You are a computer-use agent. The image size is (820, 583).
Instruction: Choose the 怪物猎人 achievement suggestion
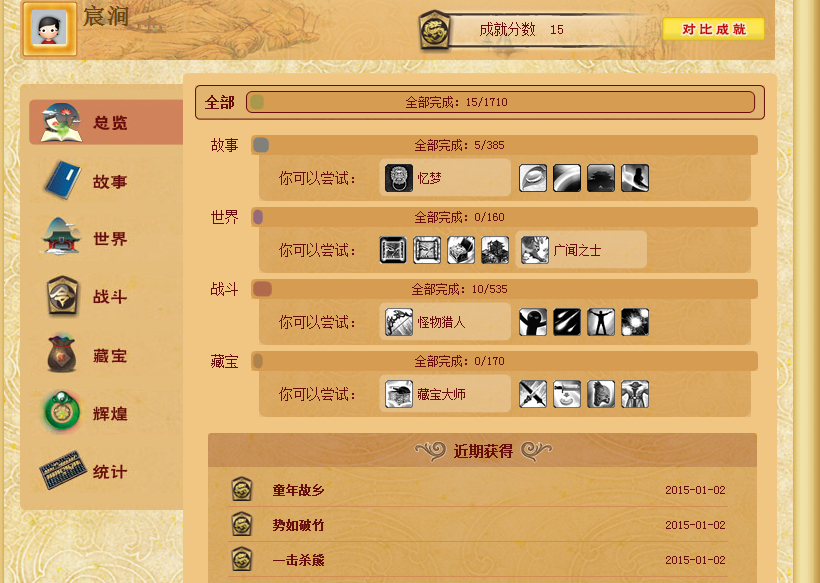tap(445, 322)
